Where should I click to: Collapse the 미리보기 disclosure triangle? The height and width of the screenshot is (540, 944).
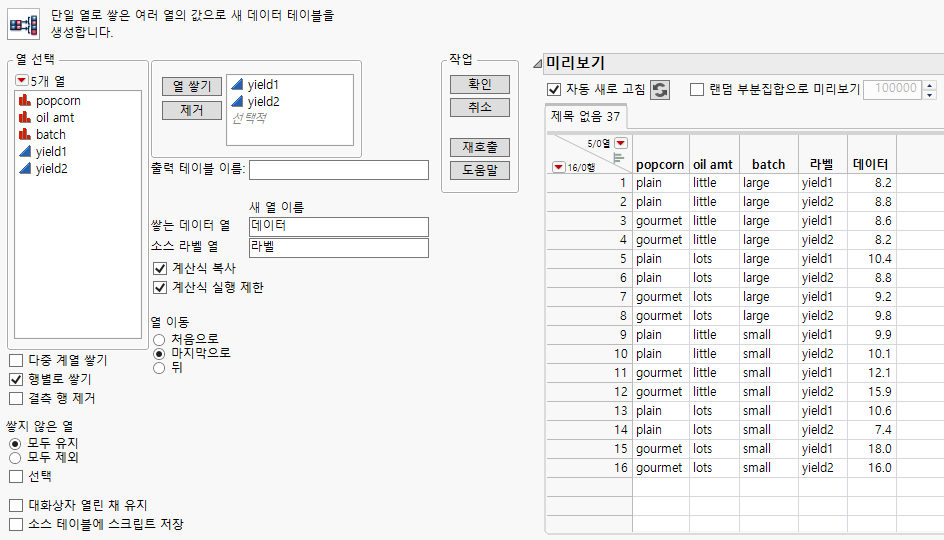tap(538, 63)
